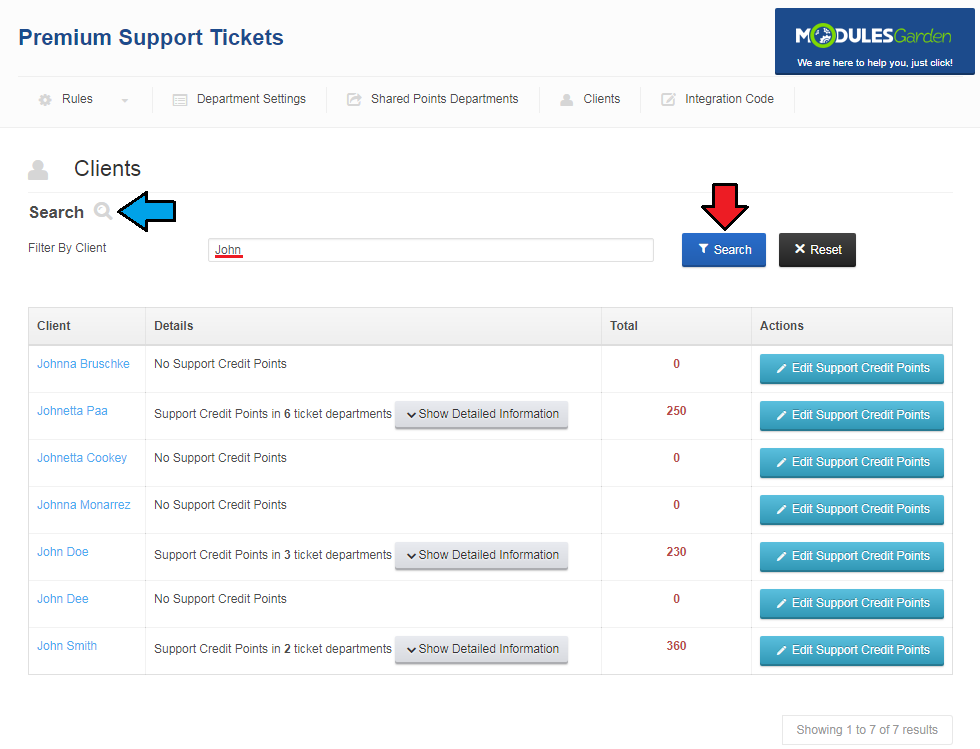Click the blue Search button
980x749 pixels.
[724, 250]
